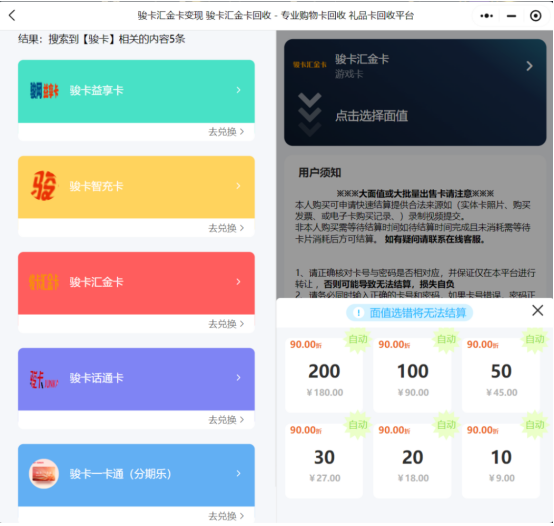This screenshot has width=554, height=526.
Task: Select the 骏卡话通卡 purple card
Action: pos(136,379)
